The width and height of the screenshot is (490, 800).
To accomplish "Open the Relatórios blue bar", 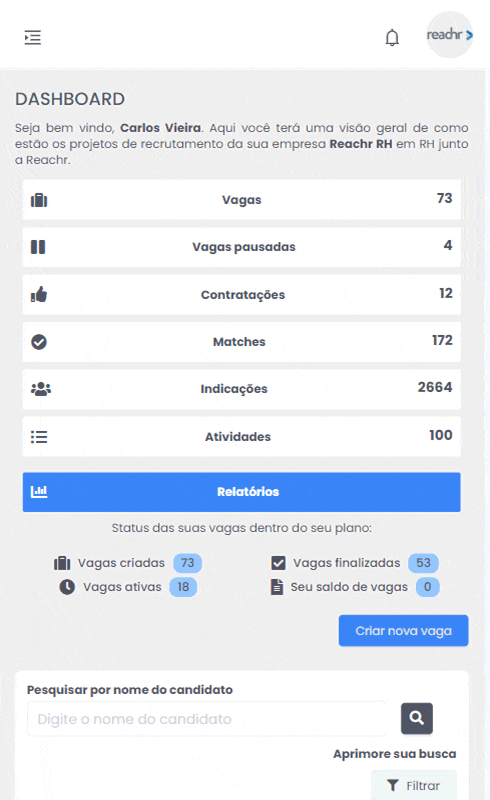I will [241, 492].
